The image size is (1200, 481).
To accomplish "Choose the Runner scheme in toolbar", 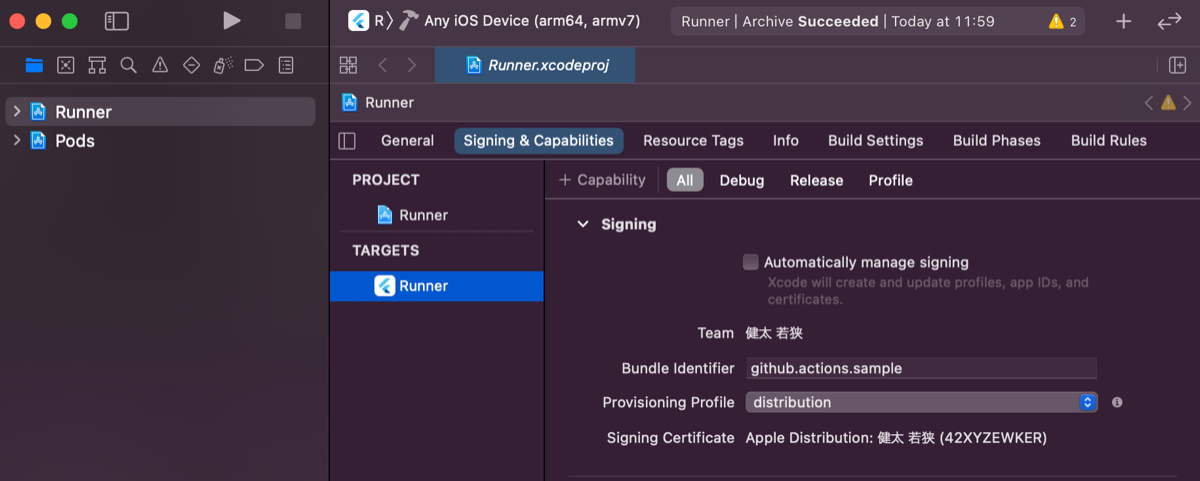I will coord(365,20).
